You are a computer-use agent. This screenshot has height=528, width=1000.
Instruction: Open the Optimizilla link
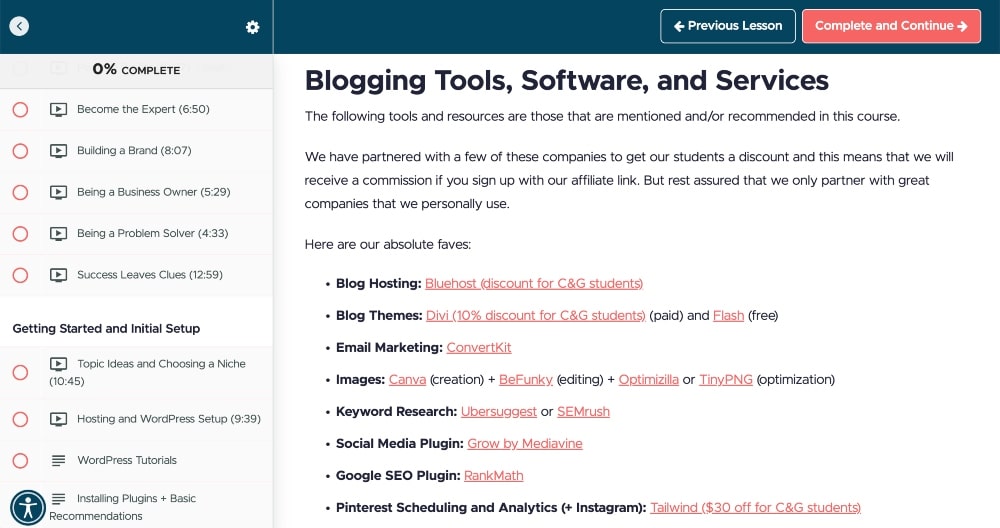(x=649, y=379)
